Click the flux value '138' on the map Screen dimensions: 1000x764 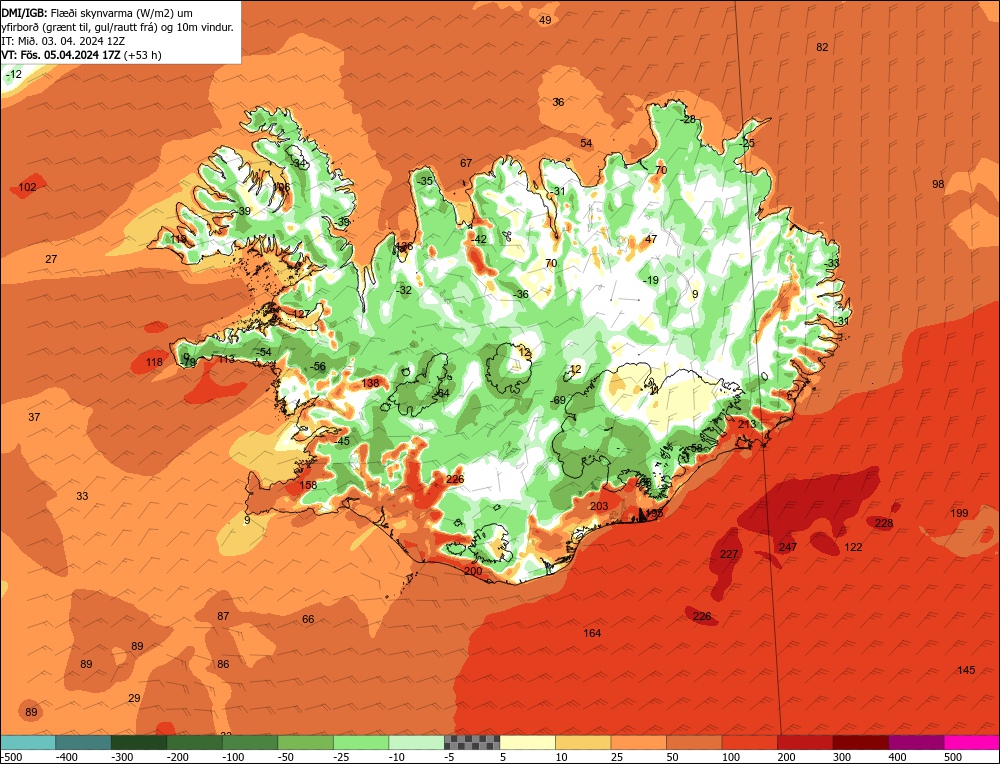(370, 383)
